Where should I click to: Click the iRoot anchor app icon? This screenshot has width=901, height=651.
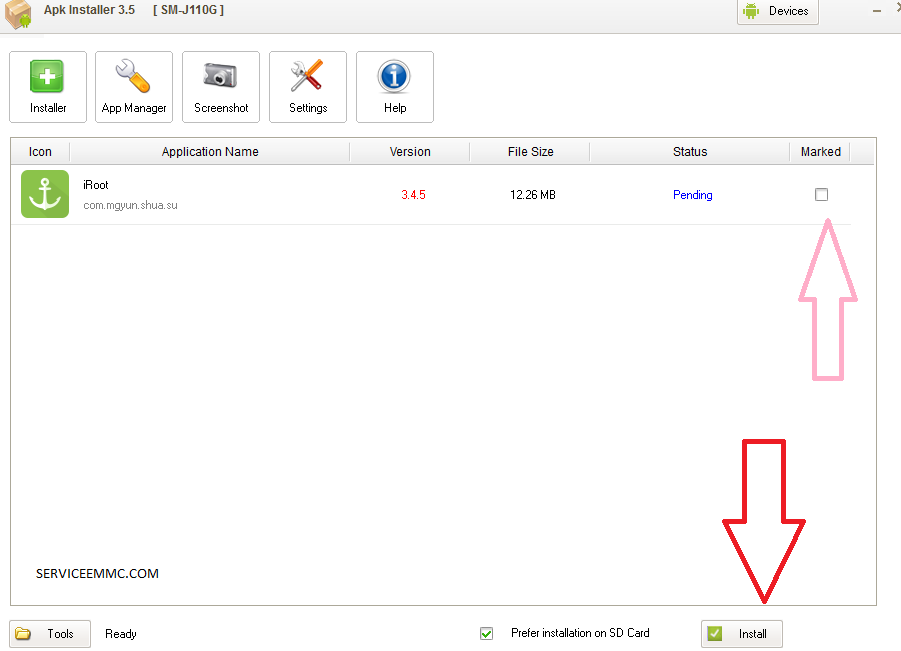point(45,194)
